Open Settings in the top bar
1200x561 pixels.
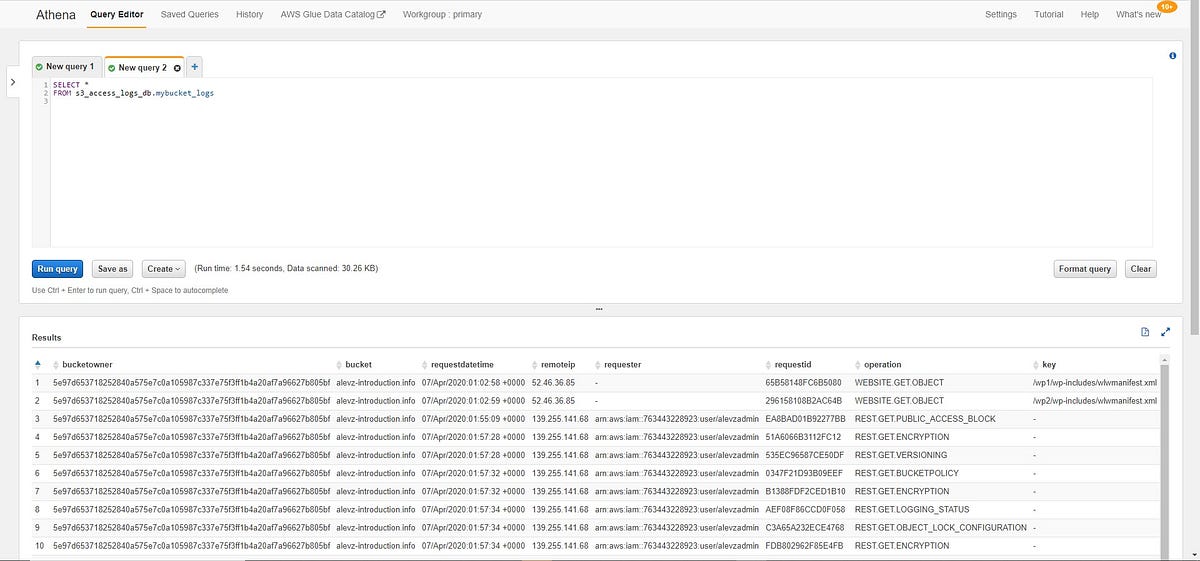click(1001, 15)
